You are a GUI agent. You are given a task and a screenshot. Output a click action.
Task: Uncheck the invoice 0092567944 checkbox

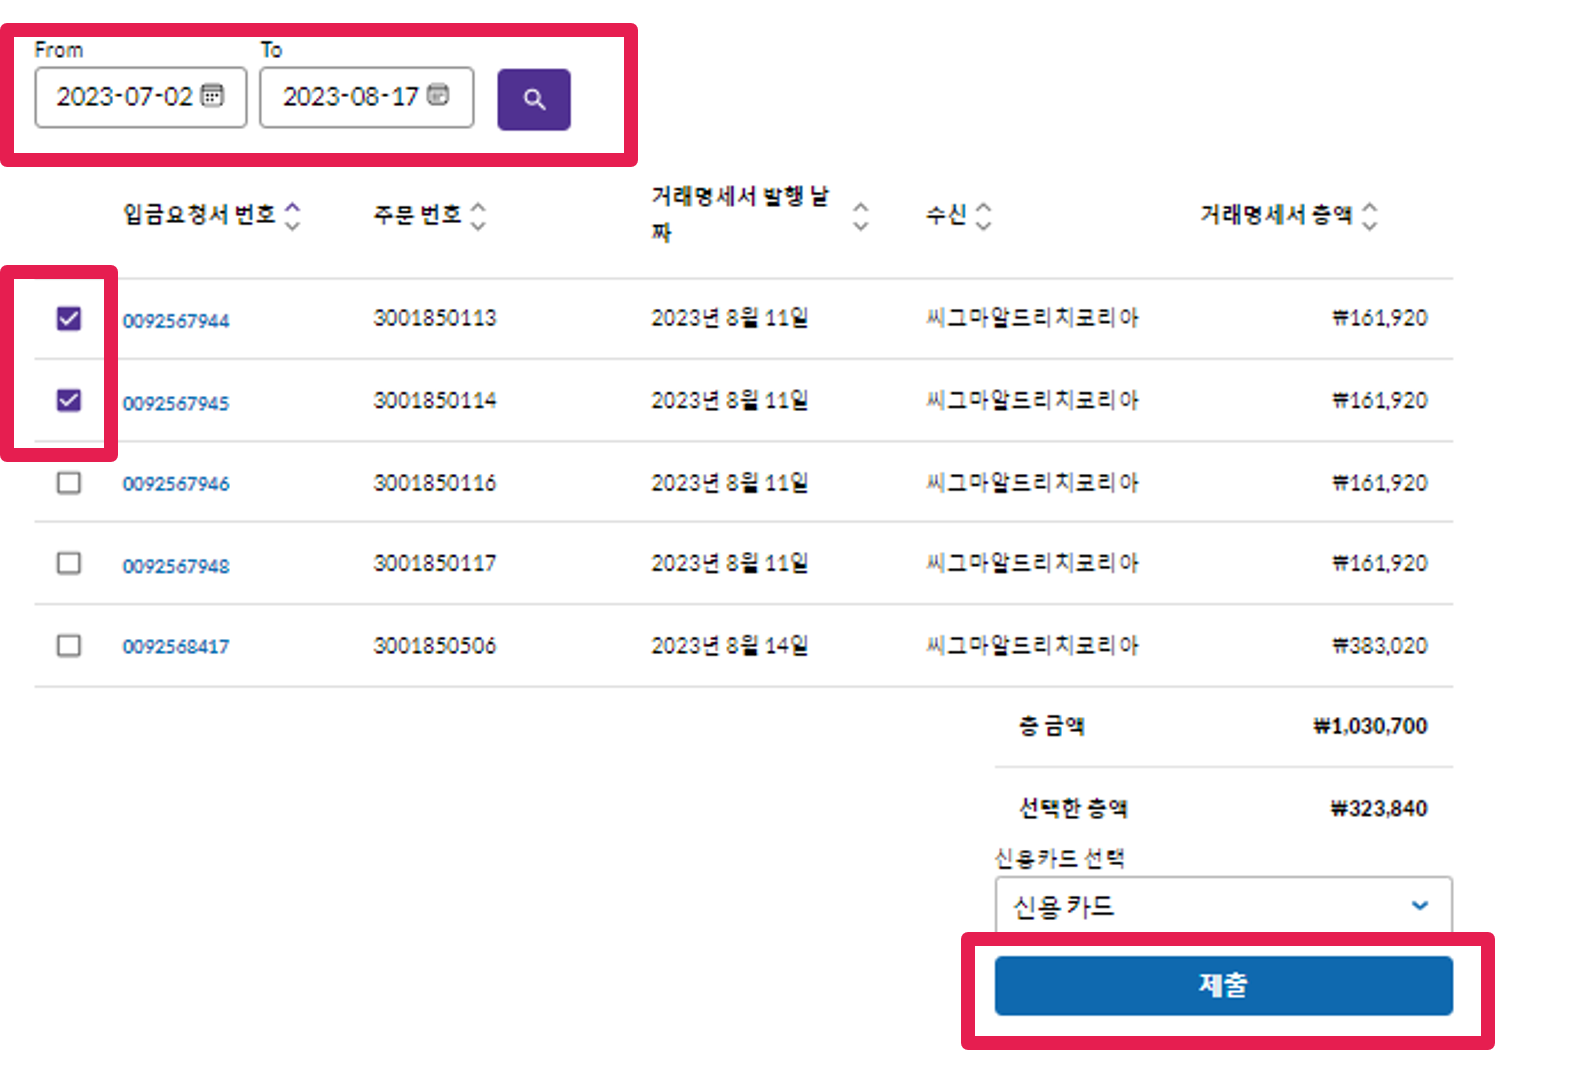[69, 319]
